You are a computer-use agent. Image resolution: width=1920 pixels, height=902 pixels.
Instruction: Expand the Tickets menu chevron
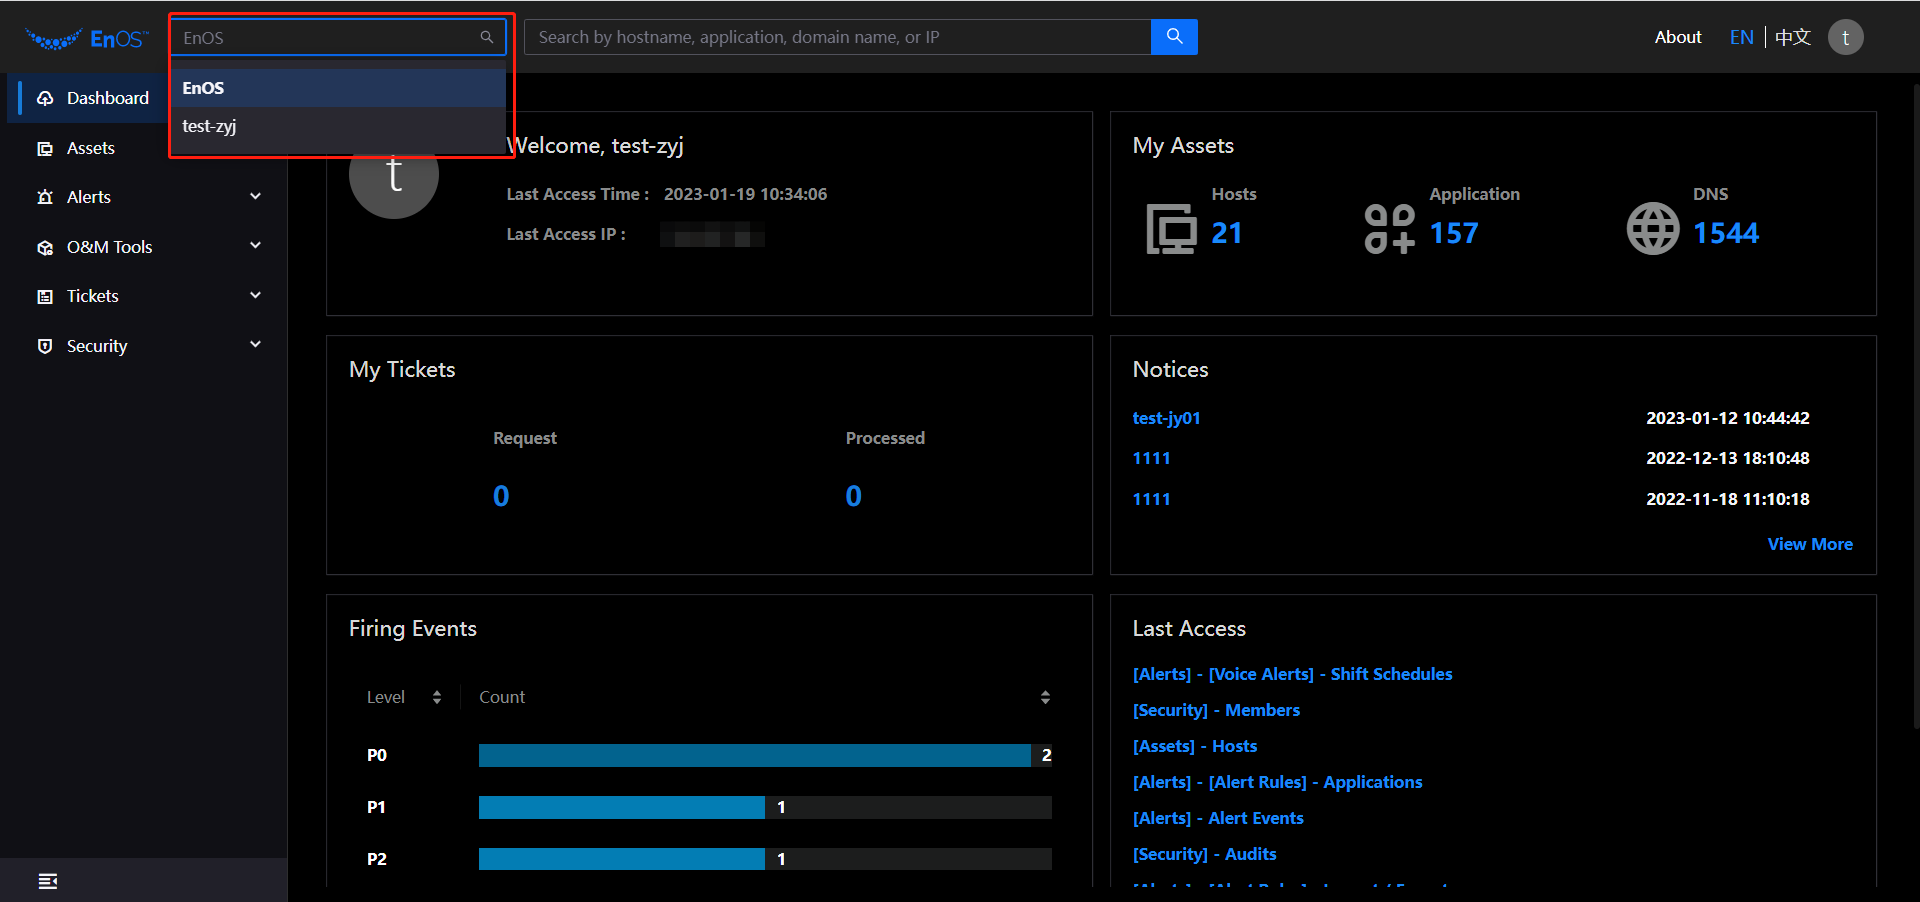click(255, 295)
